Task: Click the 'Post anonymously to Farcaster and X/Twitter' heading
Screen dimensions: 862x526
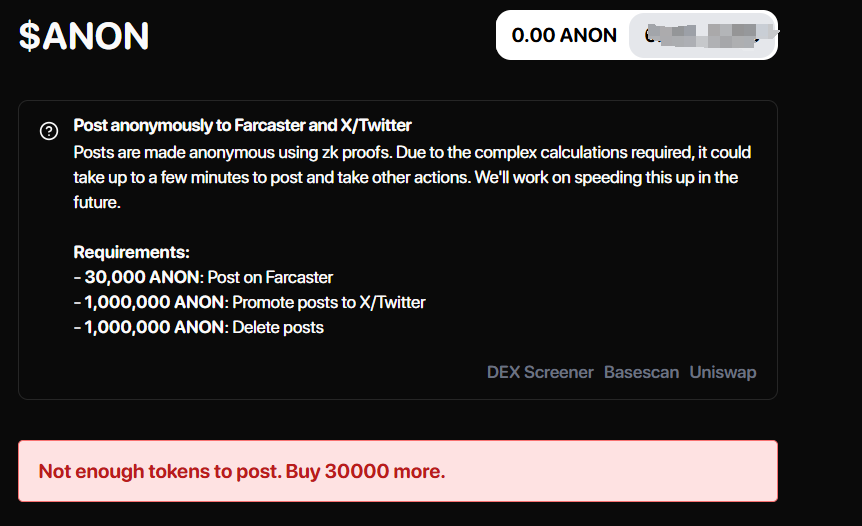Action: (x=242, y=126)
